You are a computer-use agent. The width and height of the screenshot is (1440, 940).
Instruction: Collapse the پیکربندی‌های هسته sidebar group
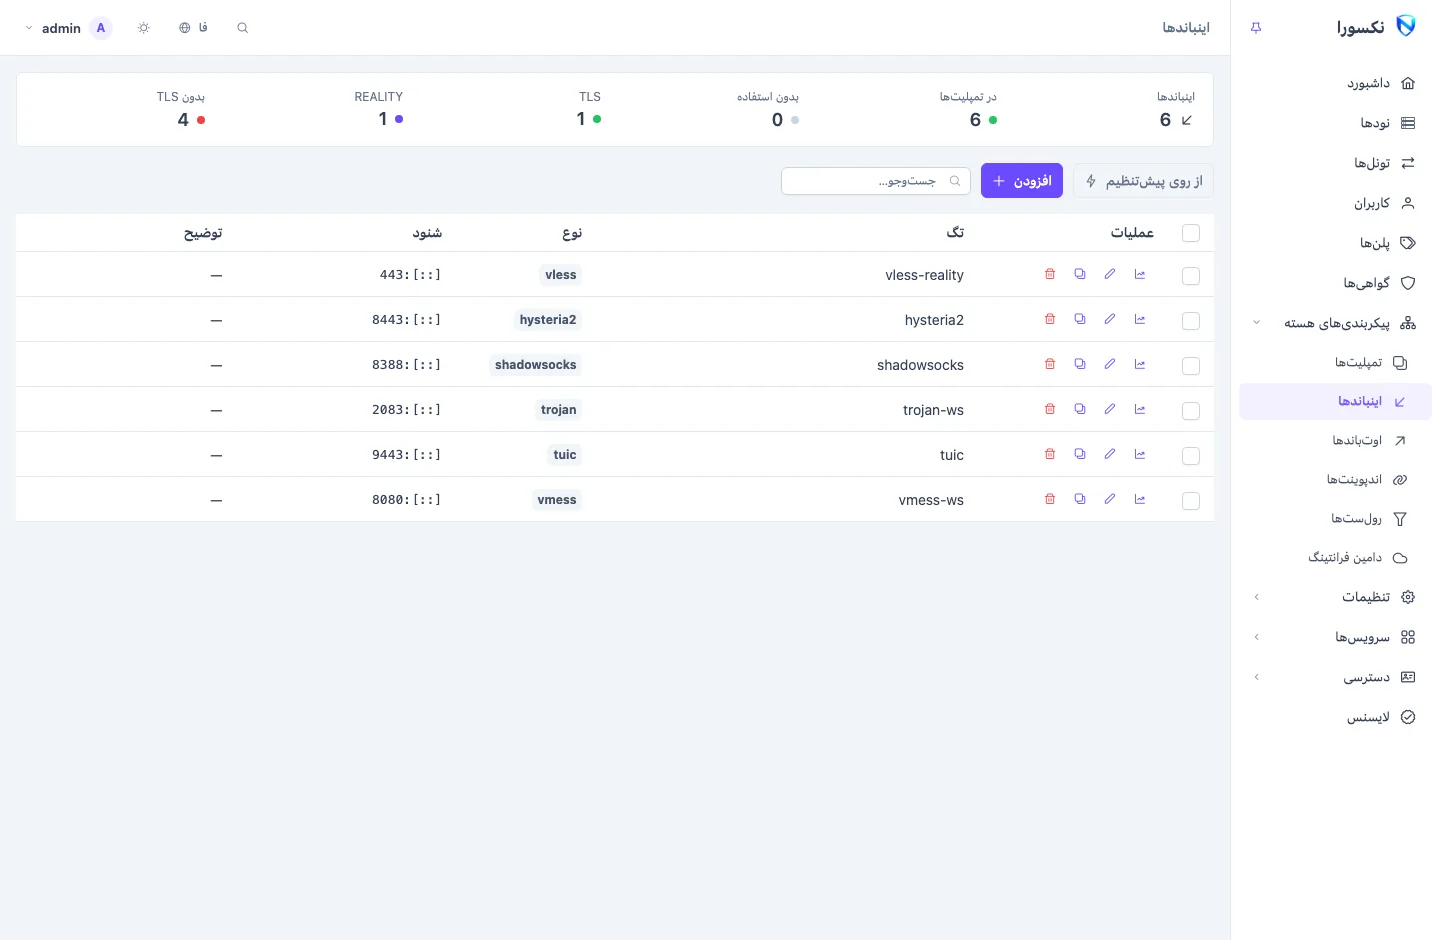coord(1335,323)
